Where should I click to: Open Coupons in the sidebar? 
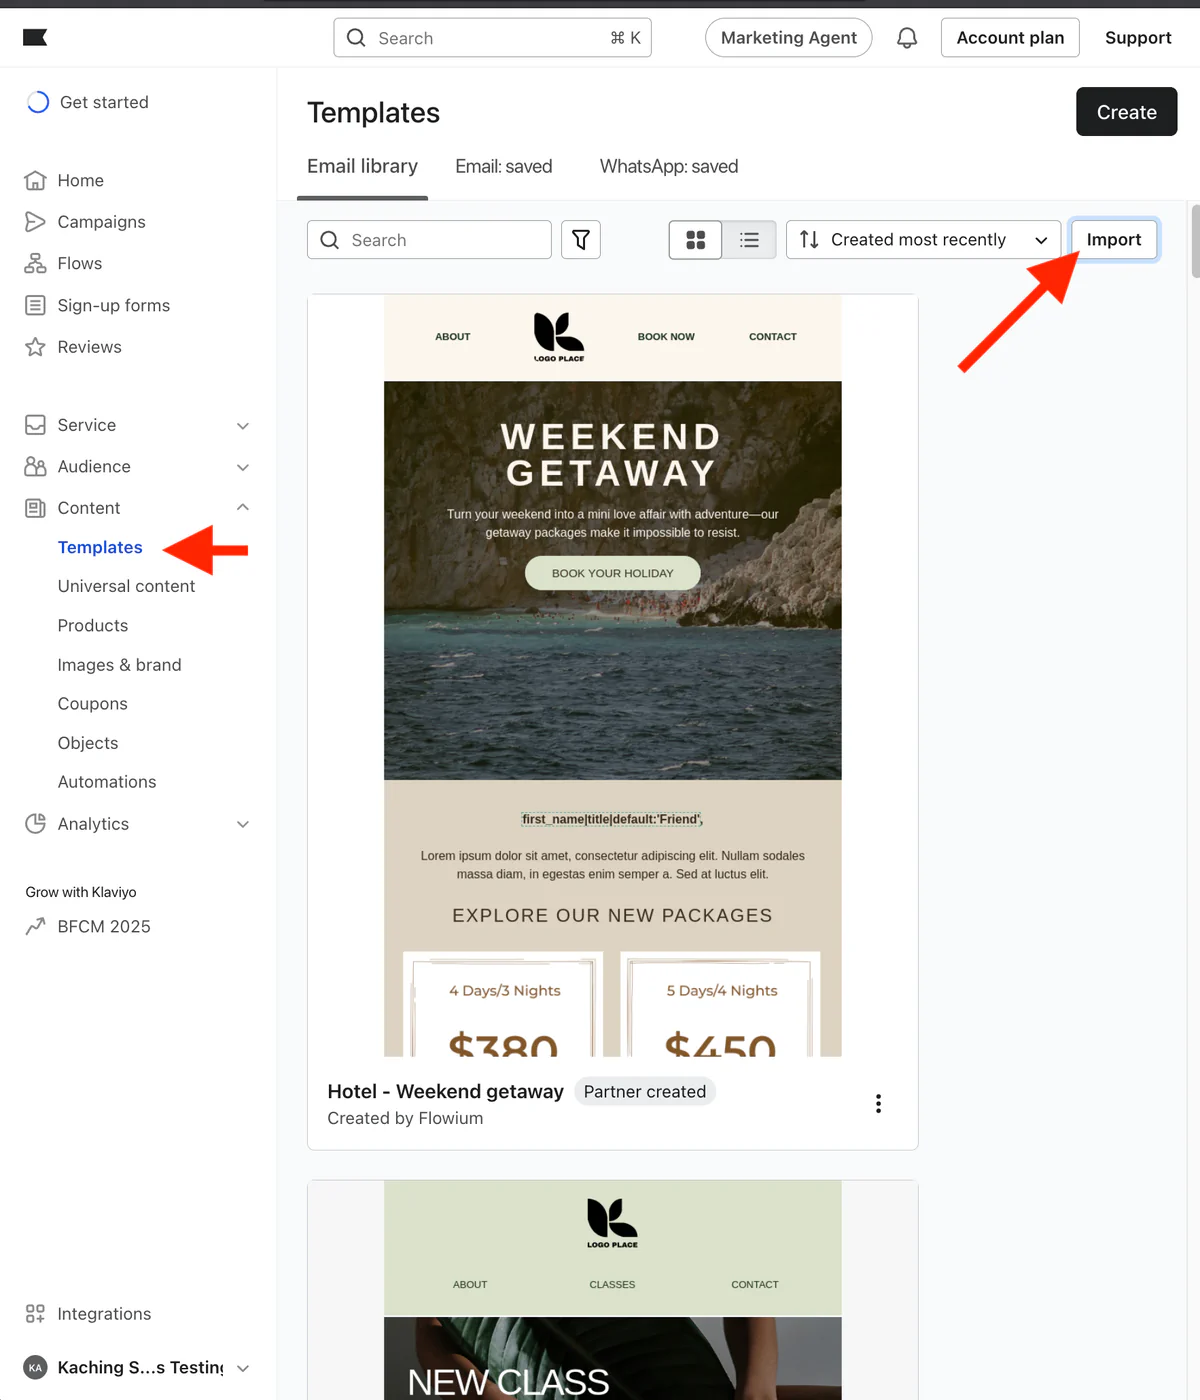point(92,704)
